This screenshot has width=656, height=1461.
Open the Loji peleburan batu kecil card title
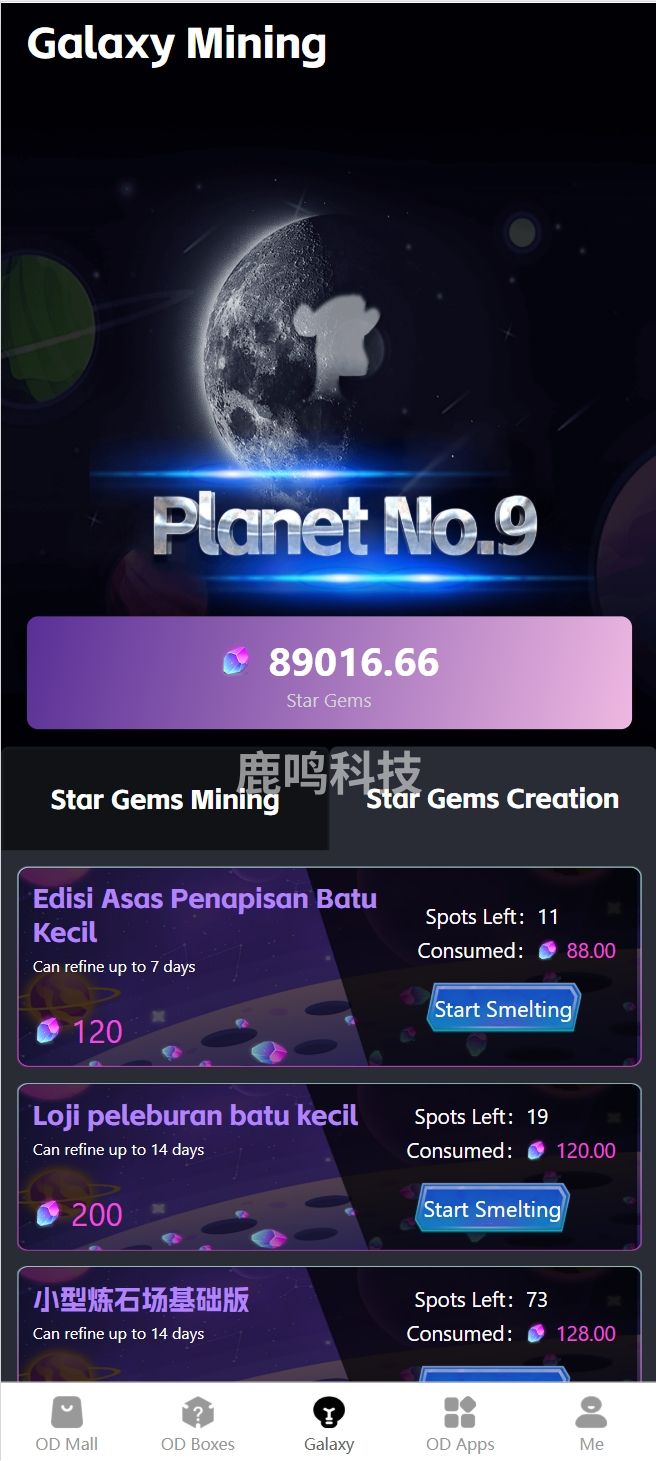tap(196, 1115)
